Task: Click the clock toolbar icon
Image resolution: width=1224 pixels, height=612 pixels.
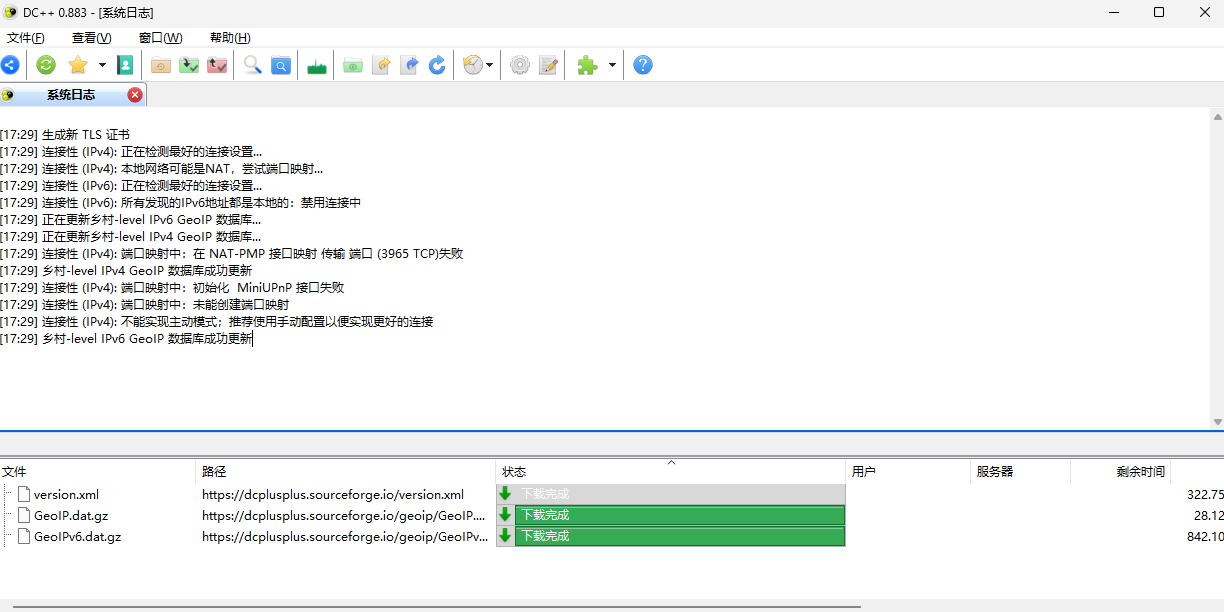Action: pyautogui.click(x=473, y=65)
